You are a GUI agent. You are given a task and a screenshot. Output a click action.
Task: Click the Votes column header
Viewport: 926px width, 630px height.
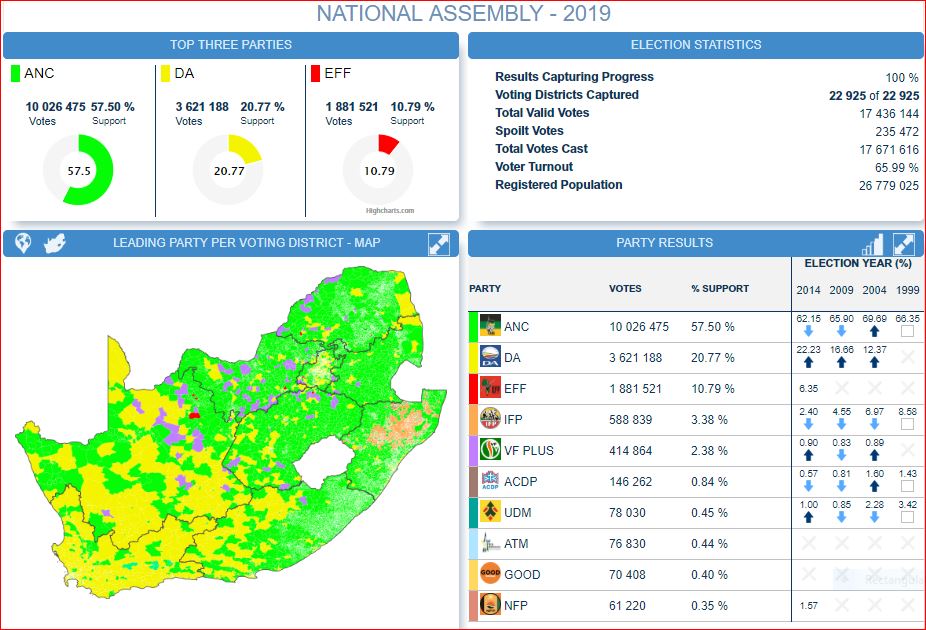click(626, 288)
